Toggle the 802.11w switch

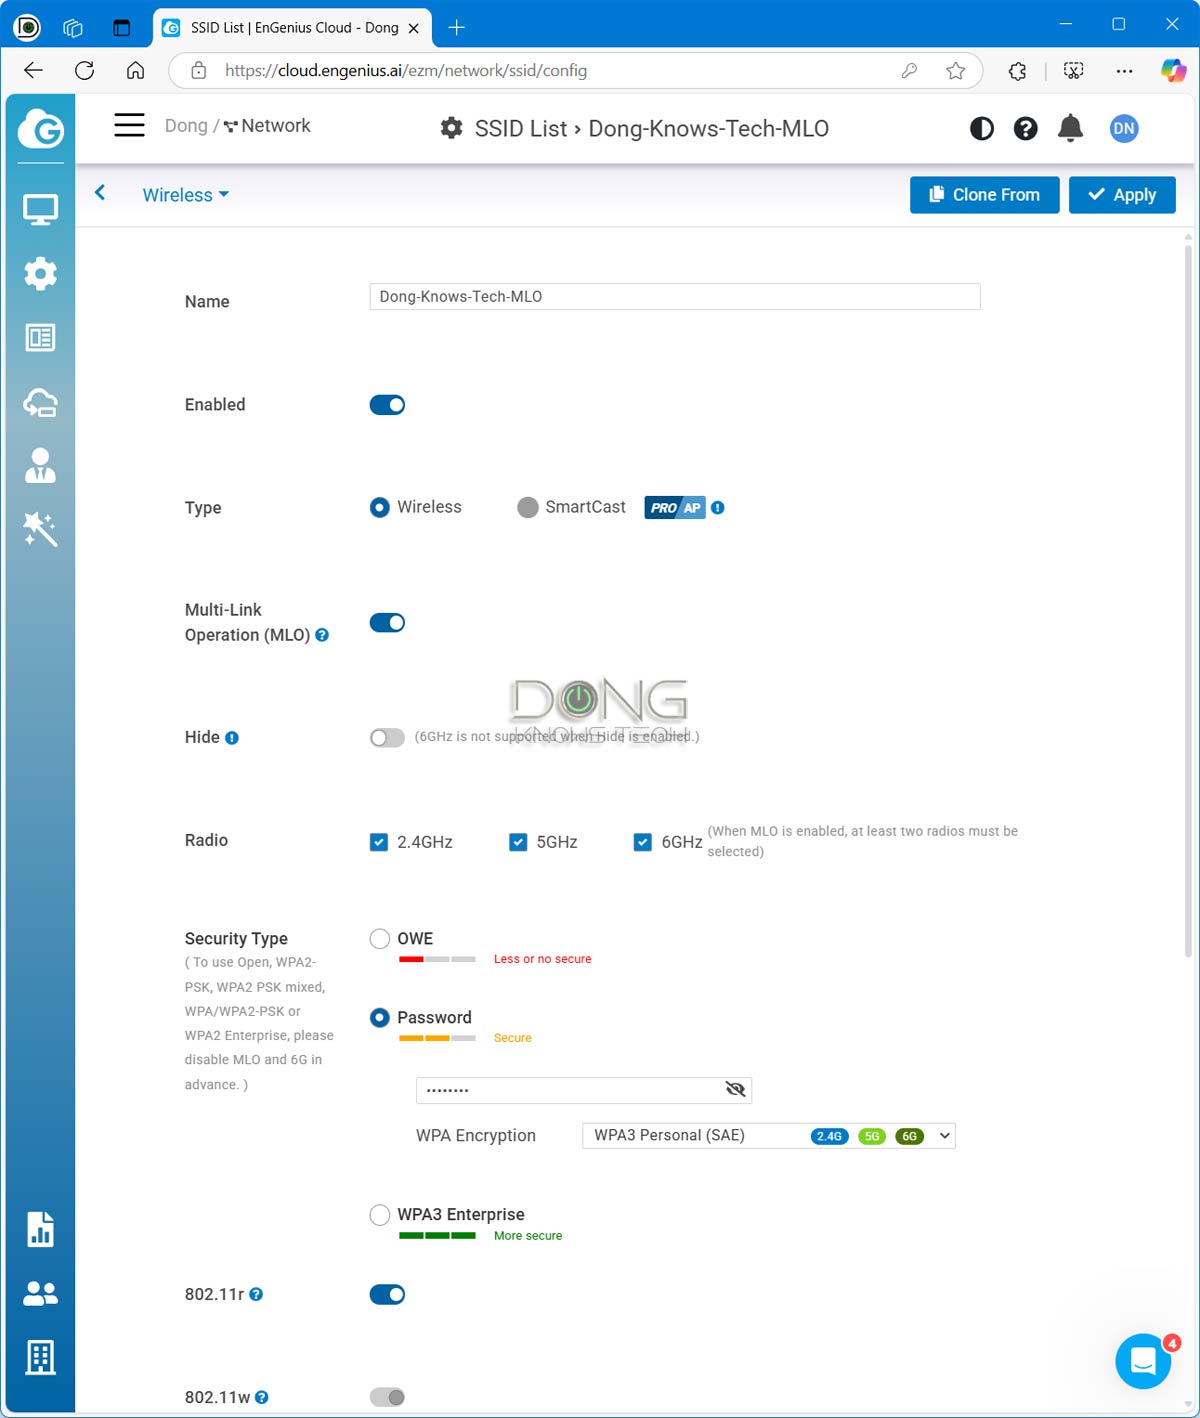point(387,1397)
